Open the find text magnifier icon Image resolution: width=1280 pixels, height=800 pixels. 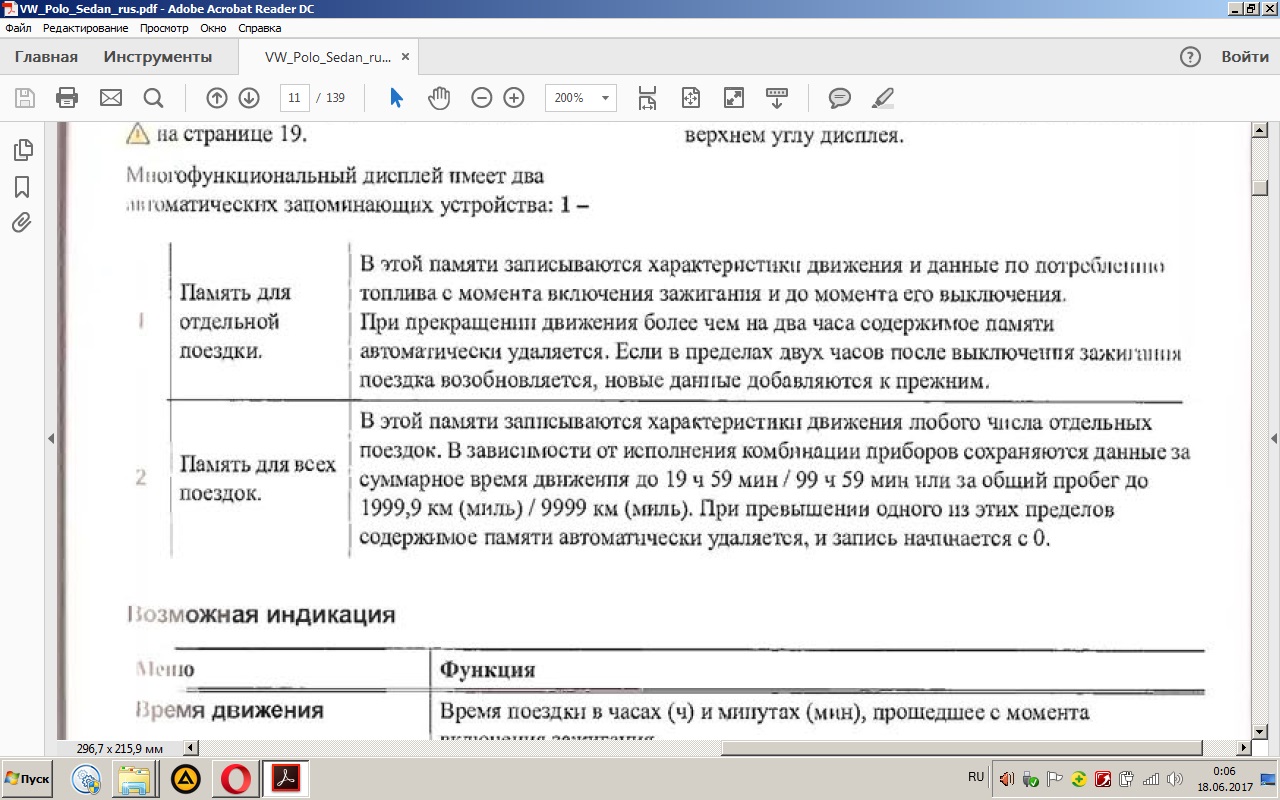(153, 98)
